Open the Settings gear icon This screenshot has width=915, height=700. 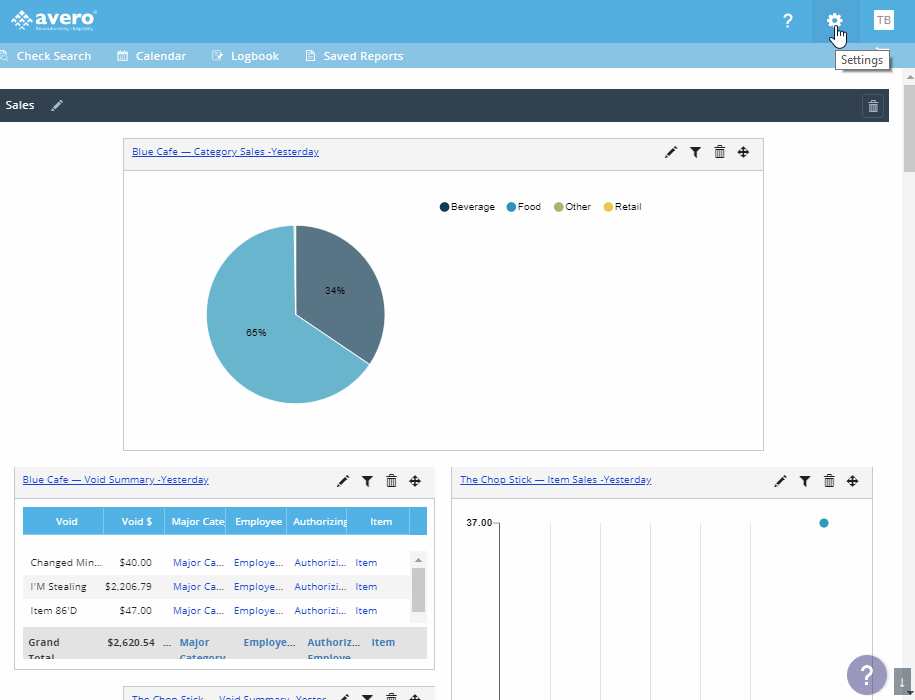(834, 21)
